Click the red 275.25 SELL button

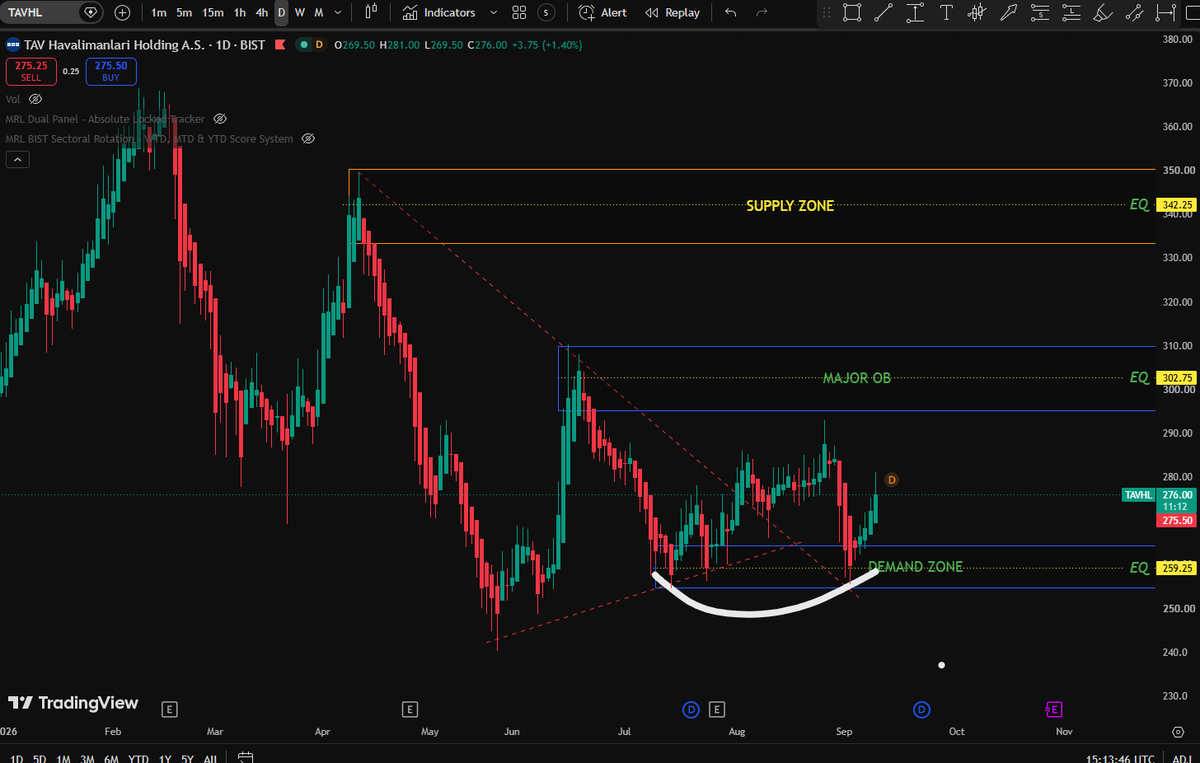pos(32,71)
